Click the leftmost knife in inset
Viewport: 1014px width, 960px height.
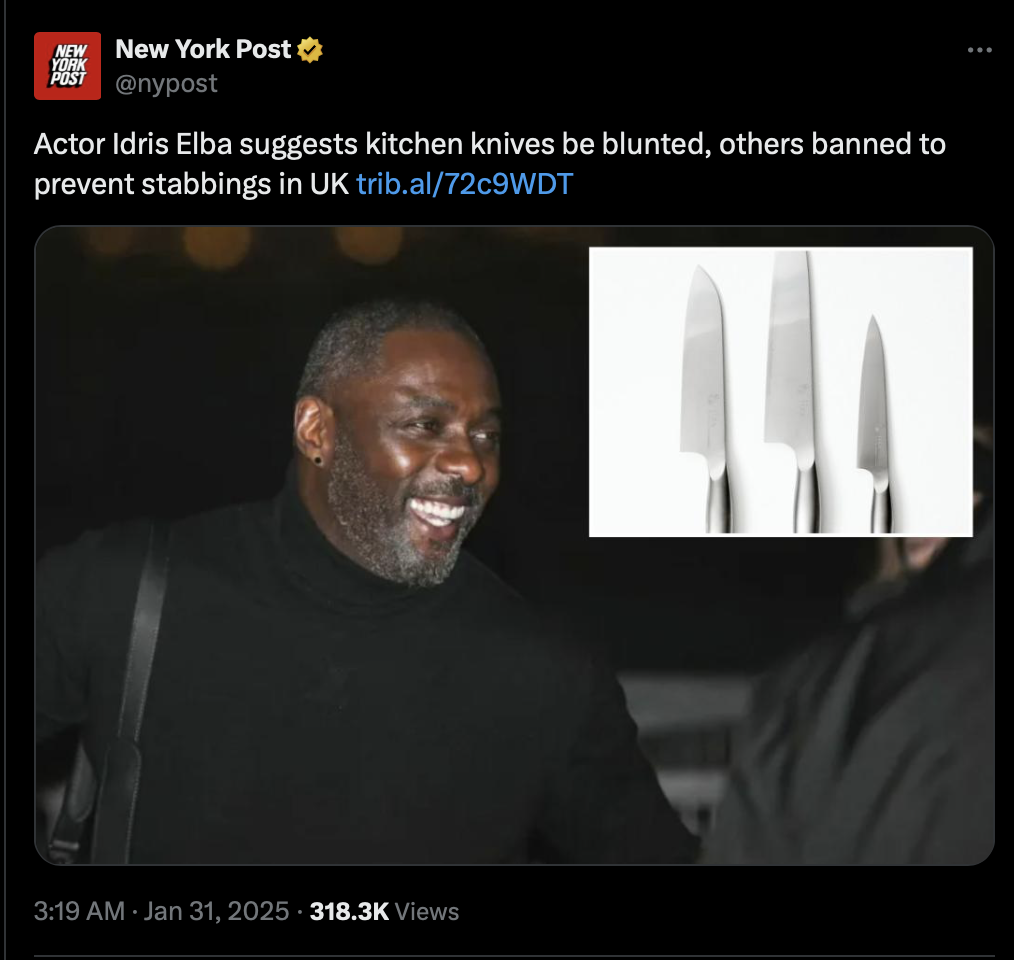coord(705,399)
